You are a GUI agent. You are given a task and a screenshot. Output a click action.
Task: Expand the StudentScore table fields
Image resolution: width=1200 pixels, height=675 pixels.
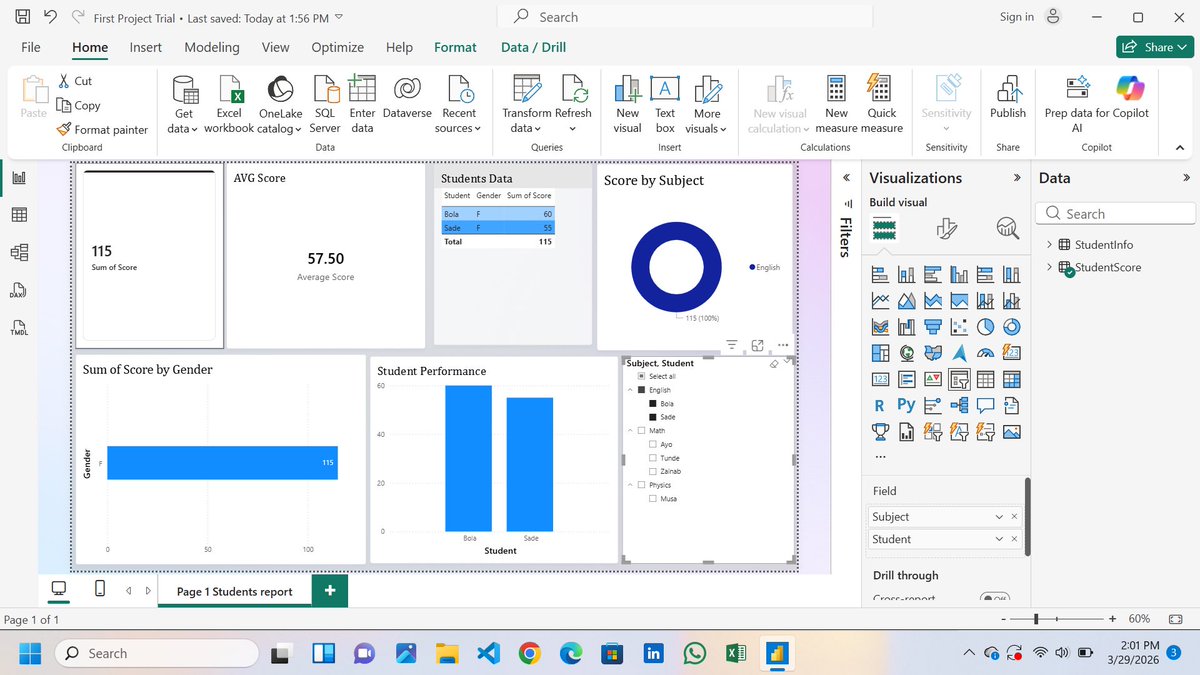(1050, 267)
